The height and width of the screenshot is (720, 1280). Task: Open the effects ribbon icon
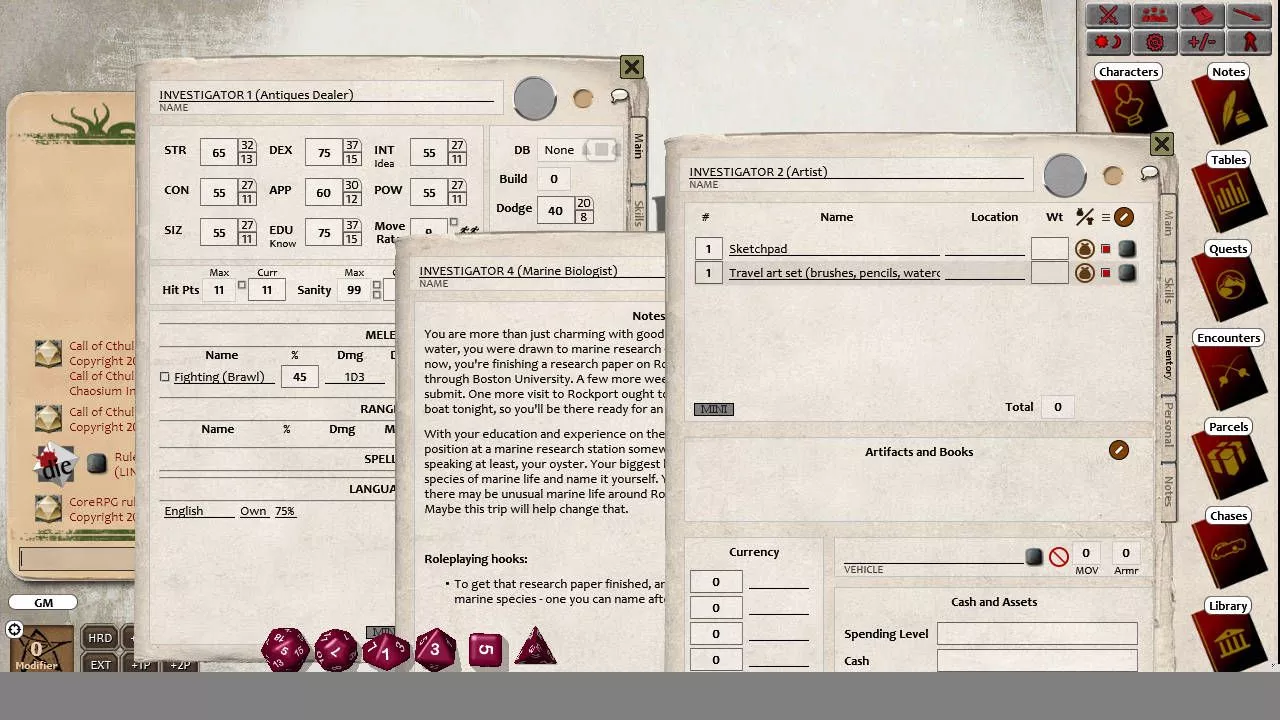click(x=1249, y=42)
